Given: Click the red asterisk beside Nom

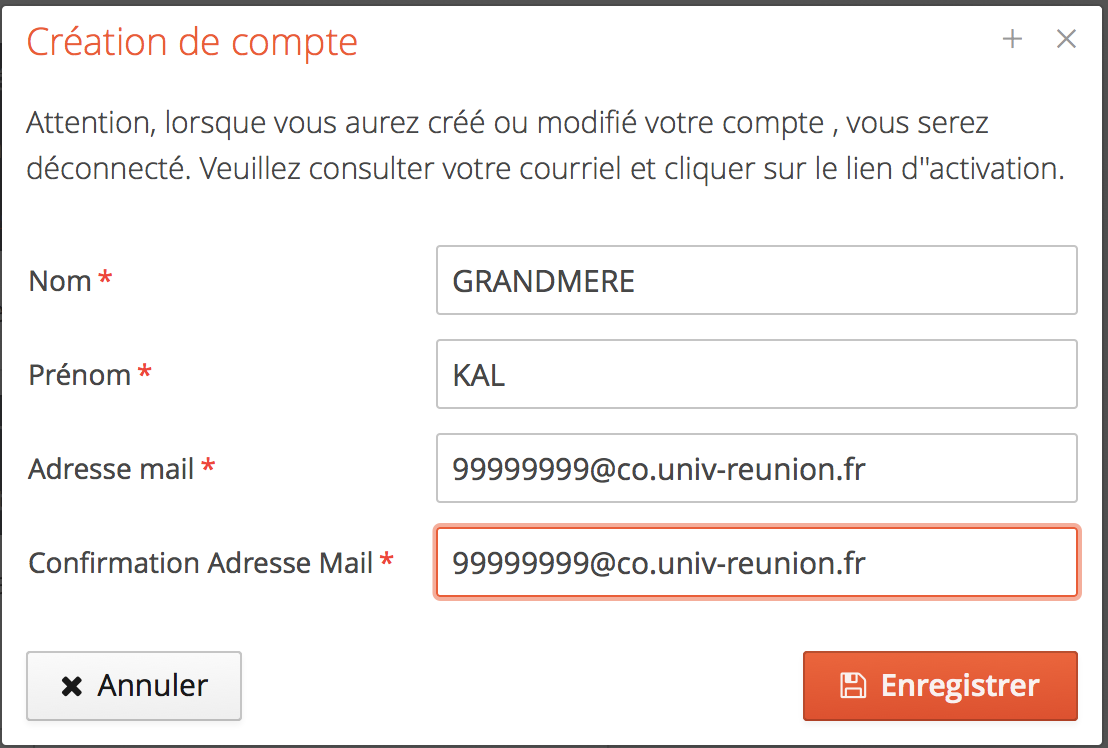Looking at the screenshot, I should (105, 276).
